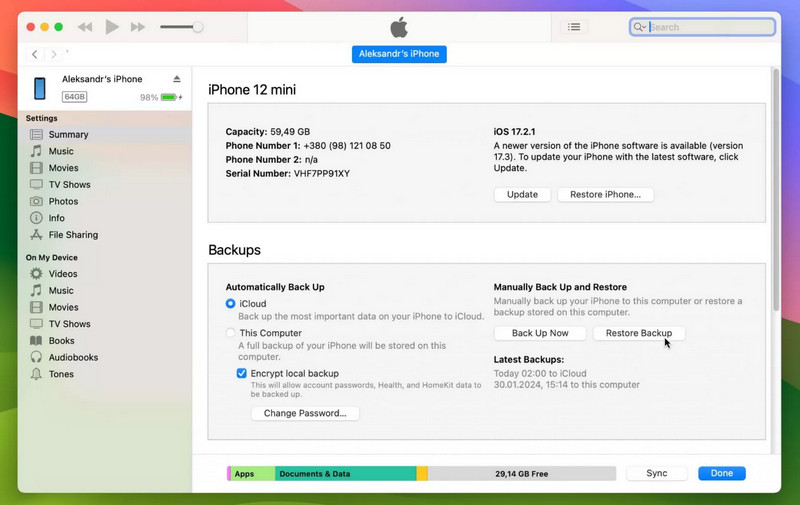Go back using the left chevron
This screenshot has height=505, width=800.
(35, 54)
